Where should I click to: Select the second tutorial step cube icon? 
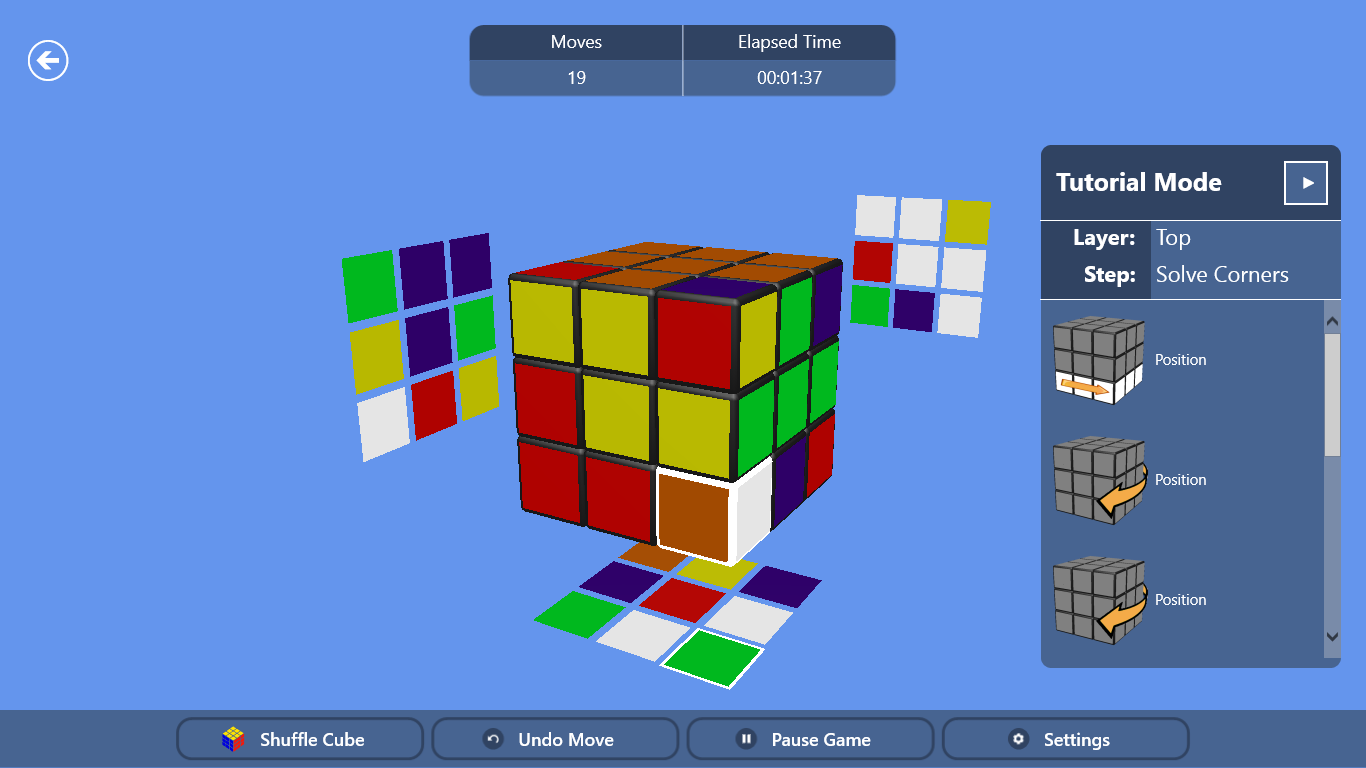click(1099, 480)
